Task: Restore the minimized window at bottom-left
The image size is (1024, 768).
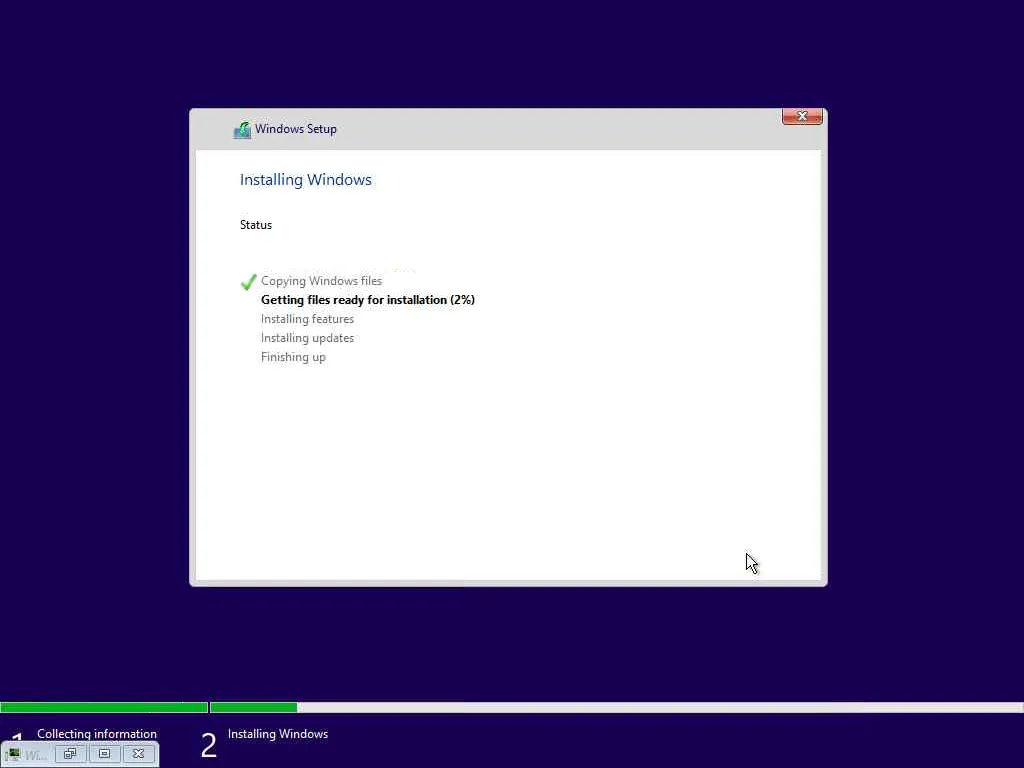Action: [x=71, y=754]
